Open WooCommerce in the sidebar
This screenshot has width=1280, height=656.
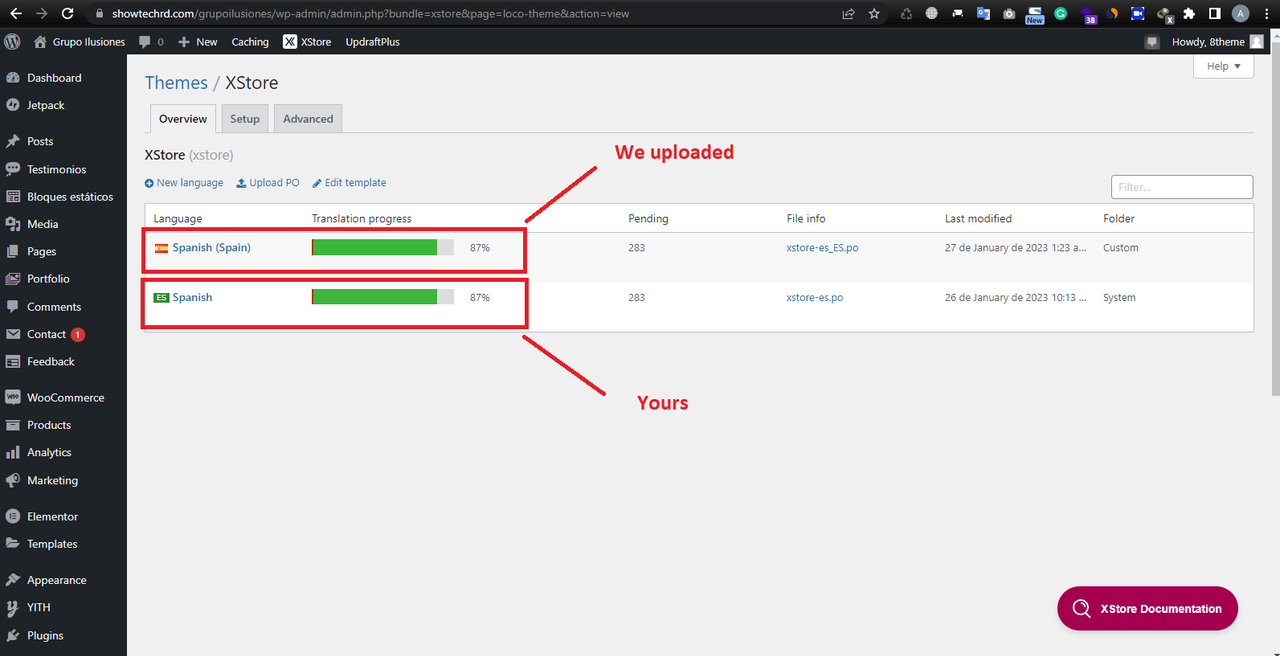point(63,397)
